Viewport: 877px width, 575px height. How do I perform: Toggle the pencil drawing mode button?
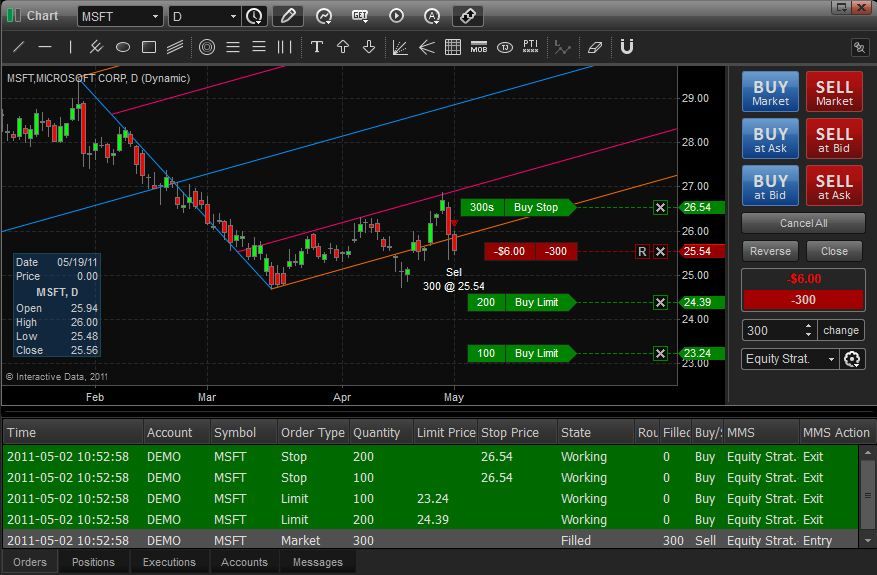click(x=288, y=16)
